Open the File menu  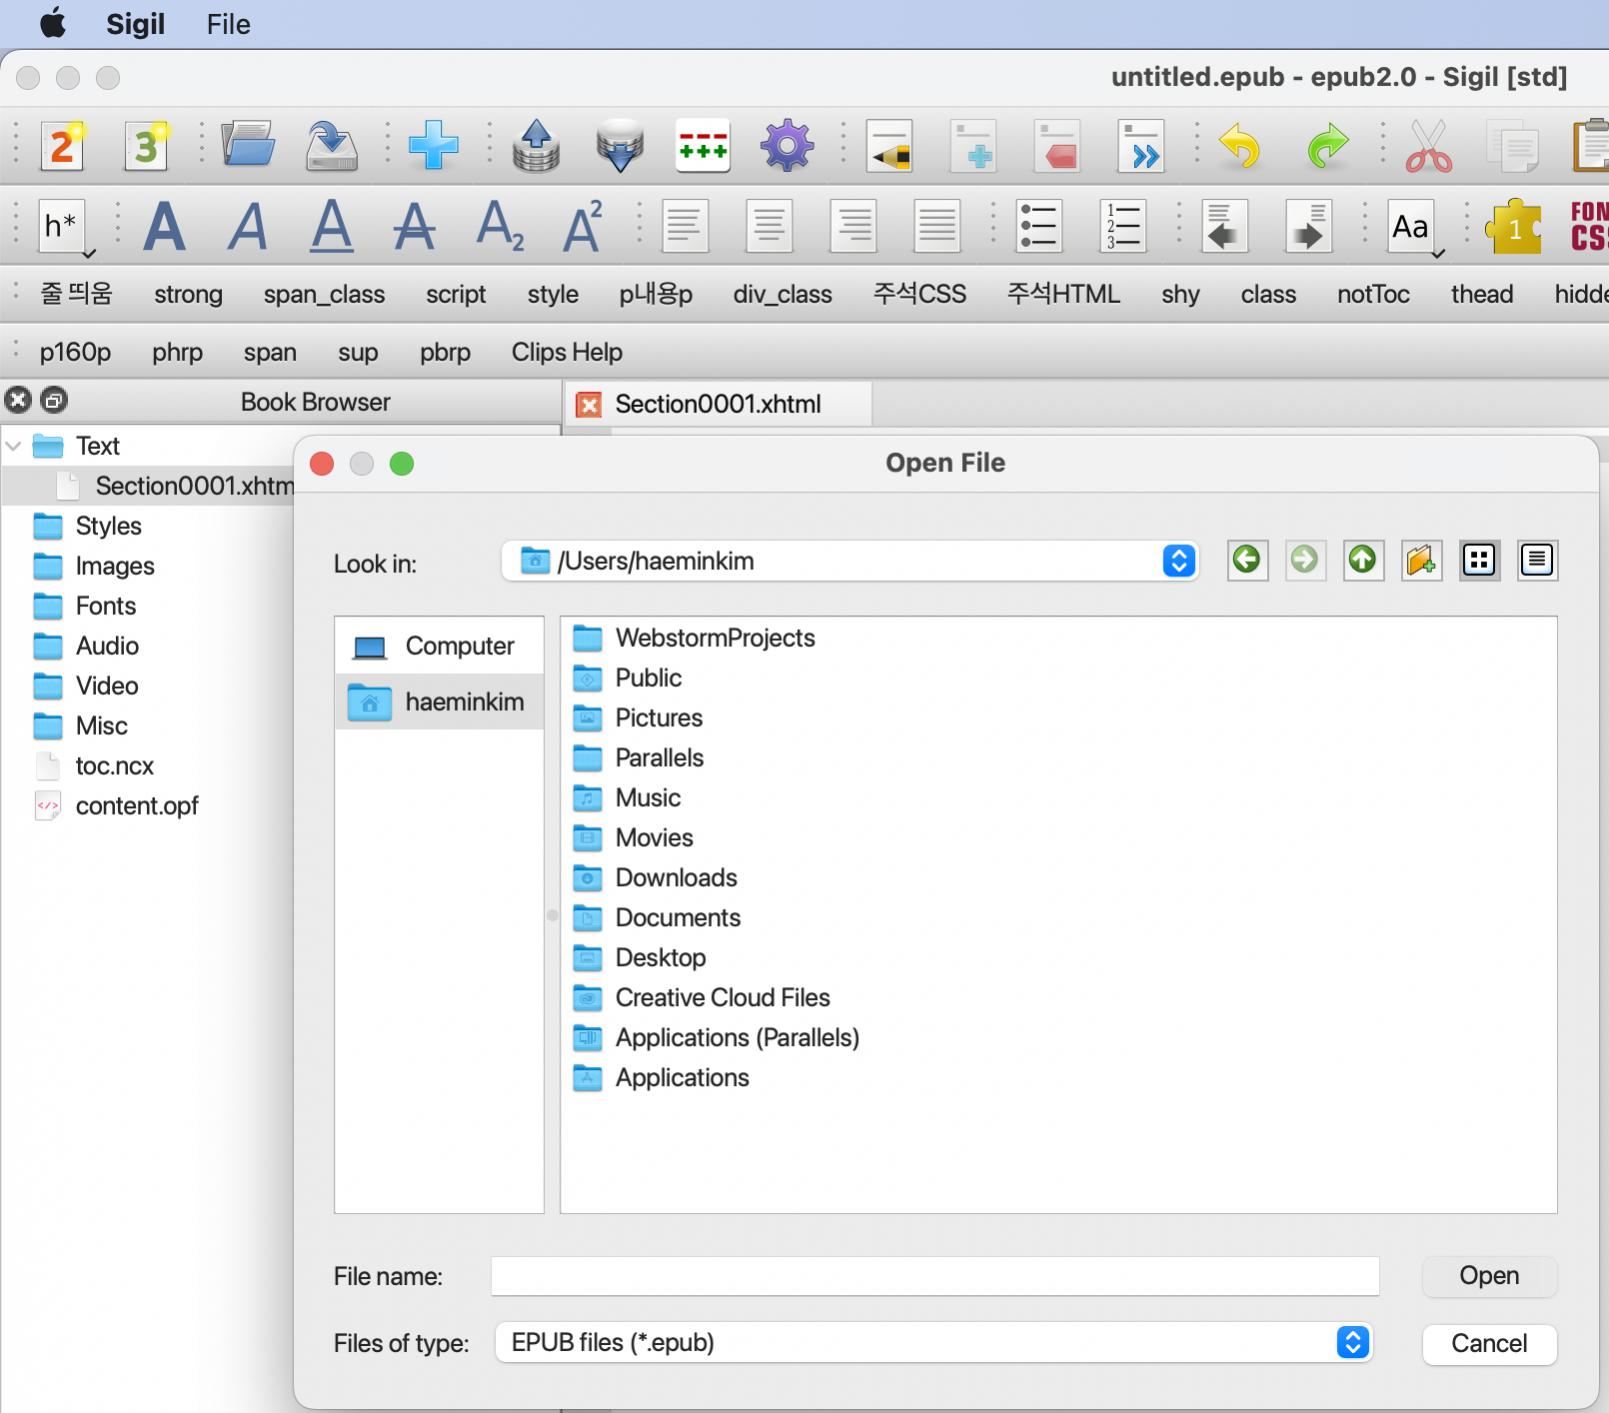tap(228, 24)
